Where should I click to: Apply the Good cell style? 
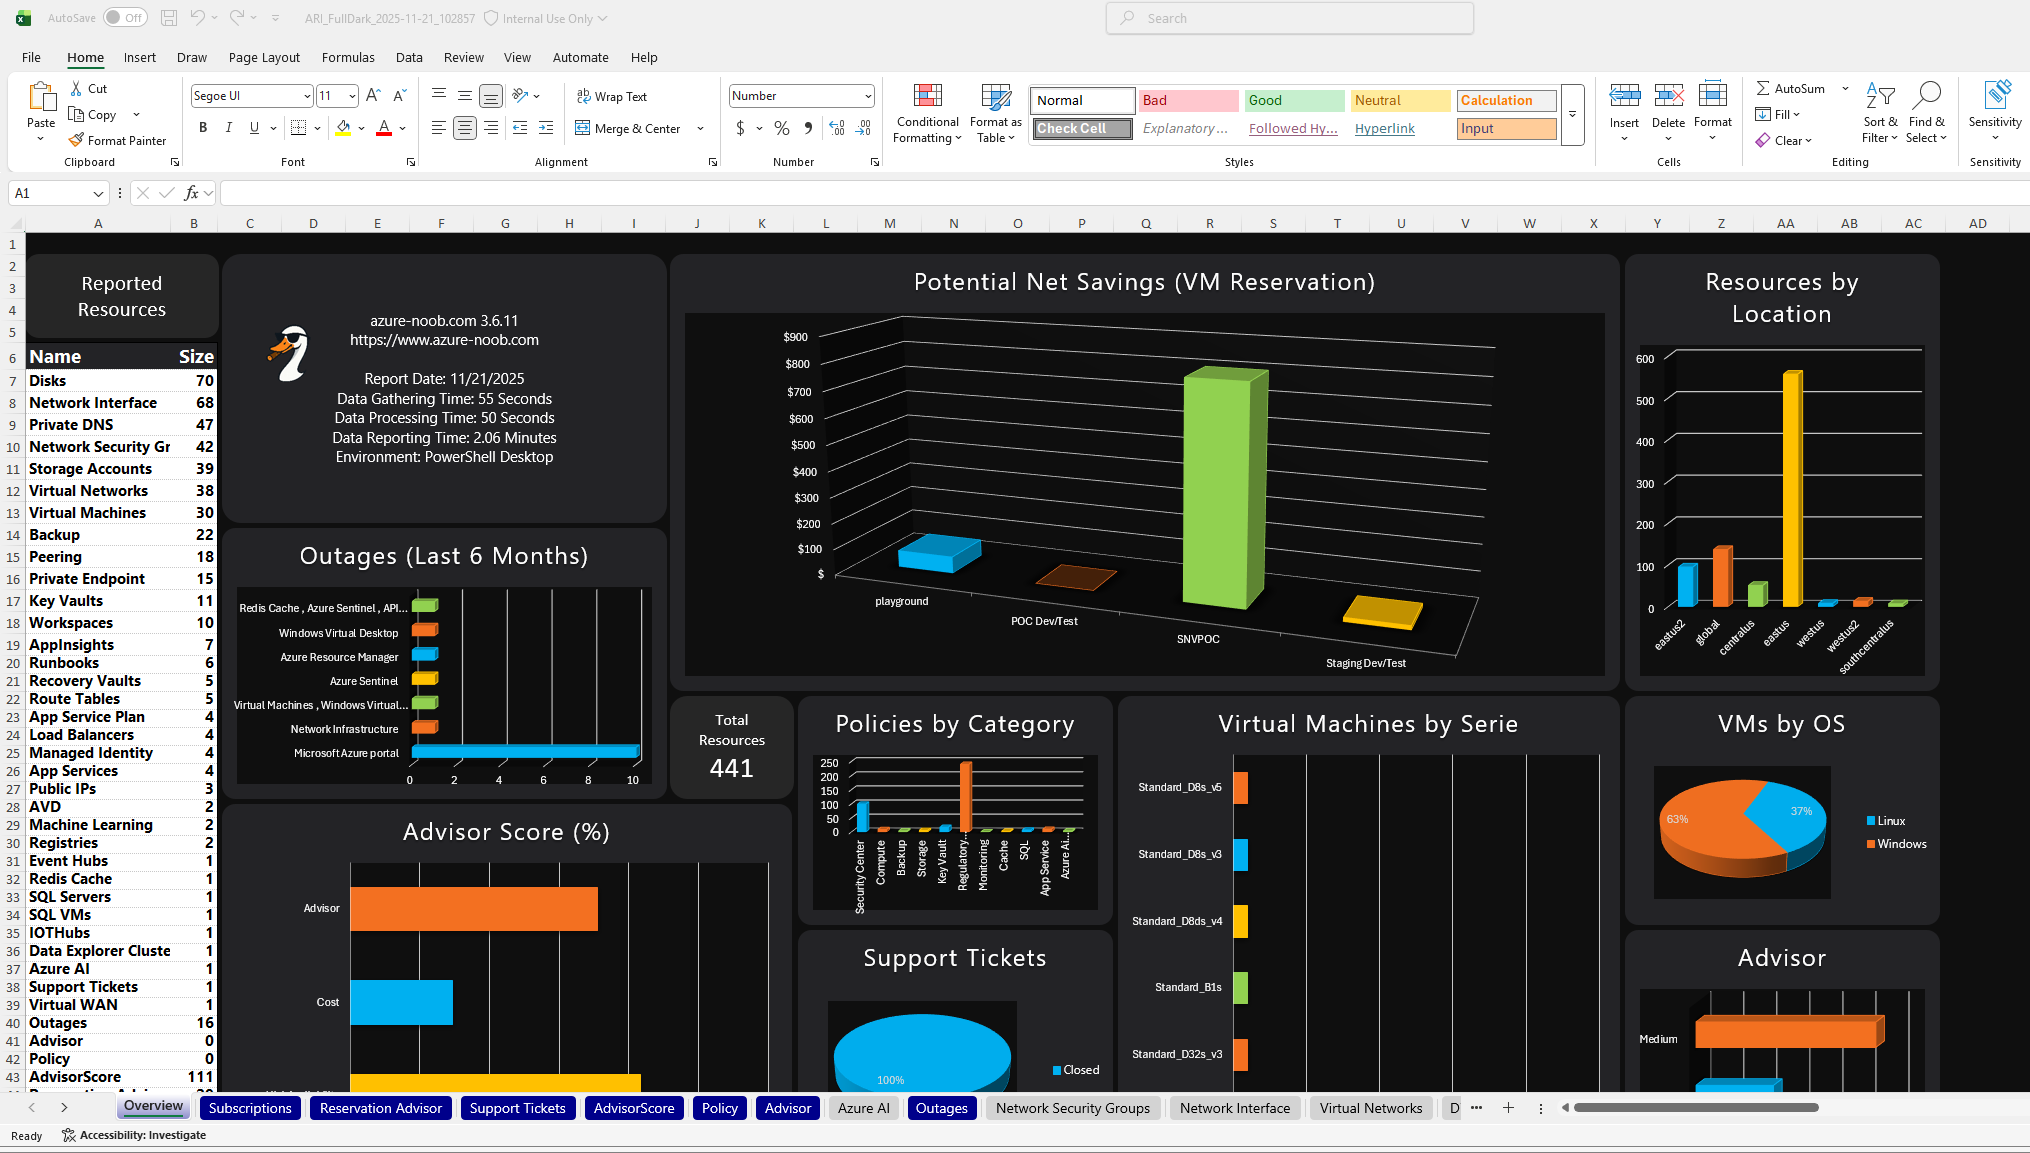(1293, 100)
